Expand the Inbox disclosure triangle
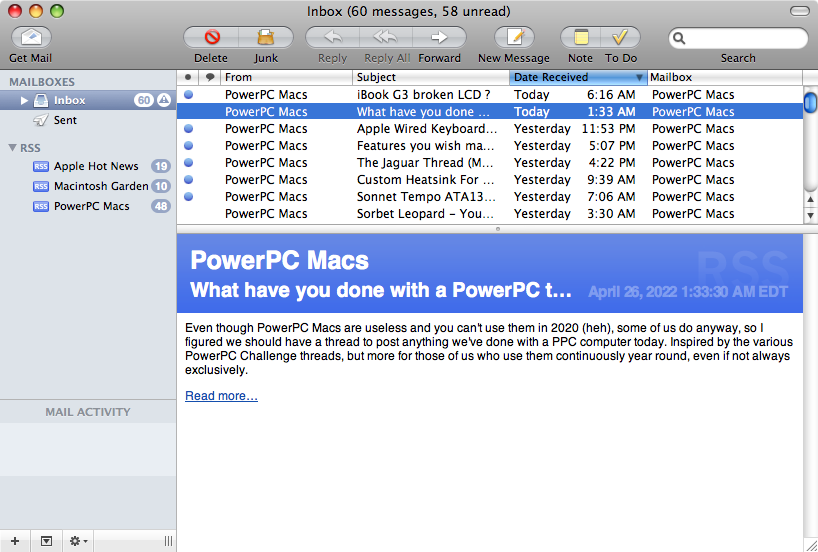The height and width of the screenshot is (552, 818). point(24,100)
